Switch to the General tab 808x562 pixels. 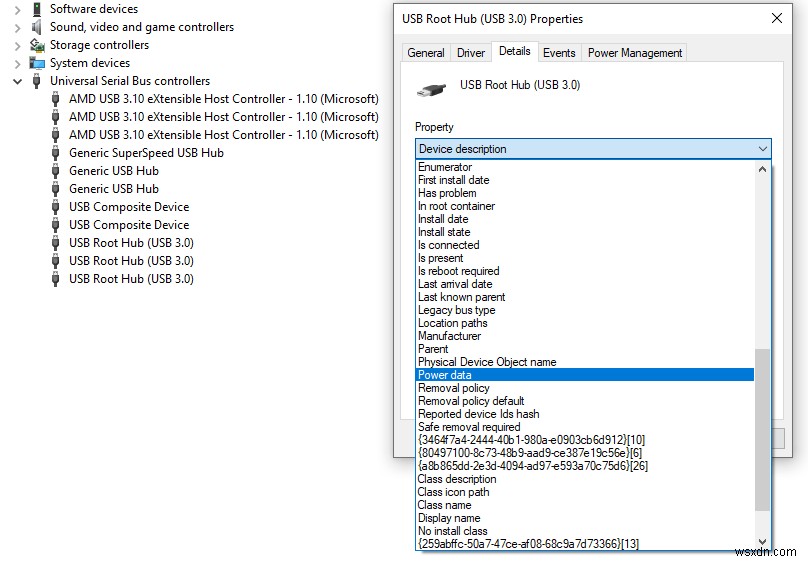426,53
